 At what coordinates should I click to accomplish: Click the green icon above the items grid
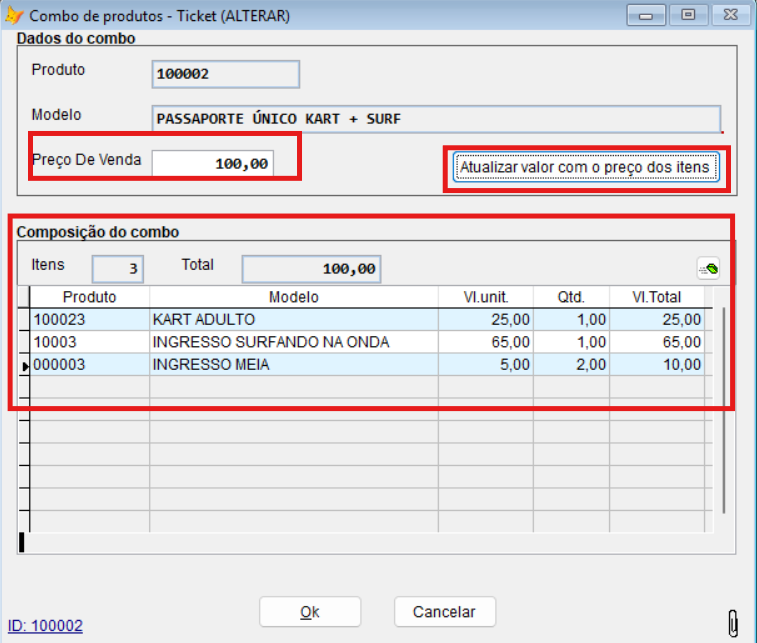[x=708, y=267]
